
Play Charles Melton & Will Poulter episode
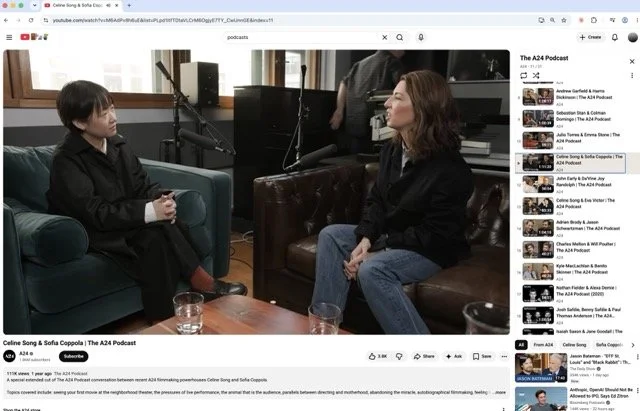(573, 250)
